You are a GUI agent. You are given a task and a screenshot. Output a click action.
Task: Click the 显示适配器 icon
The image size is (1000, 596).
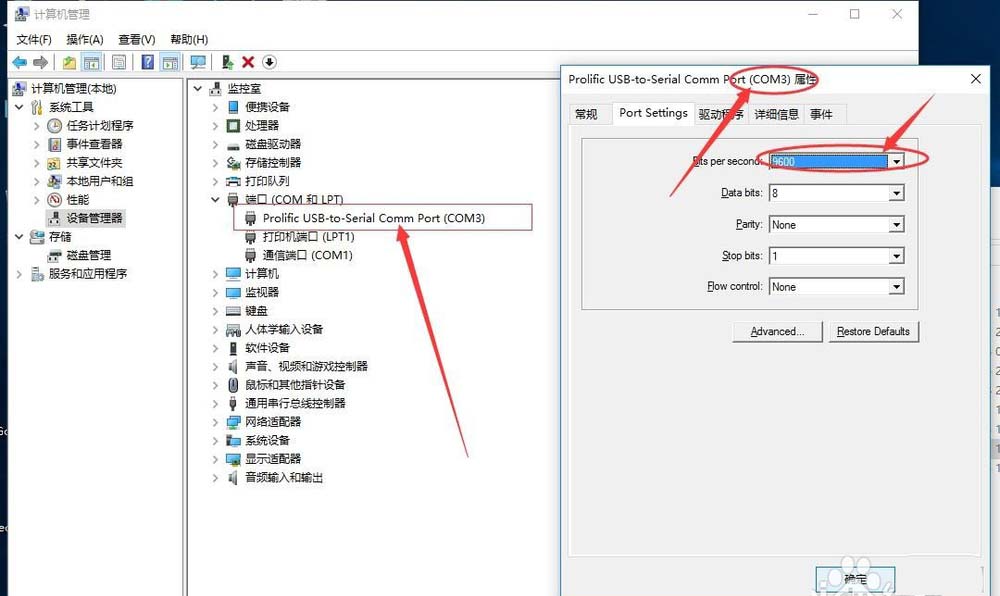(233, 459)
